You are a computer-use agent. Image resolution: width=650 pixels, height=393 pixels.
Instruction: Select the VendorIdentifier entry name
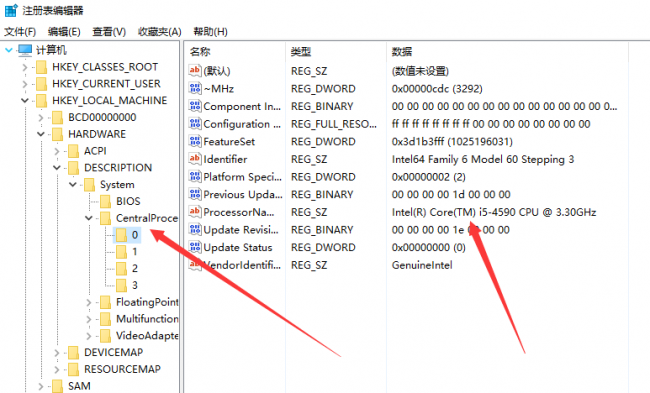[242, 265]
